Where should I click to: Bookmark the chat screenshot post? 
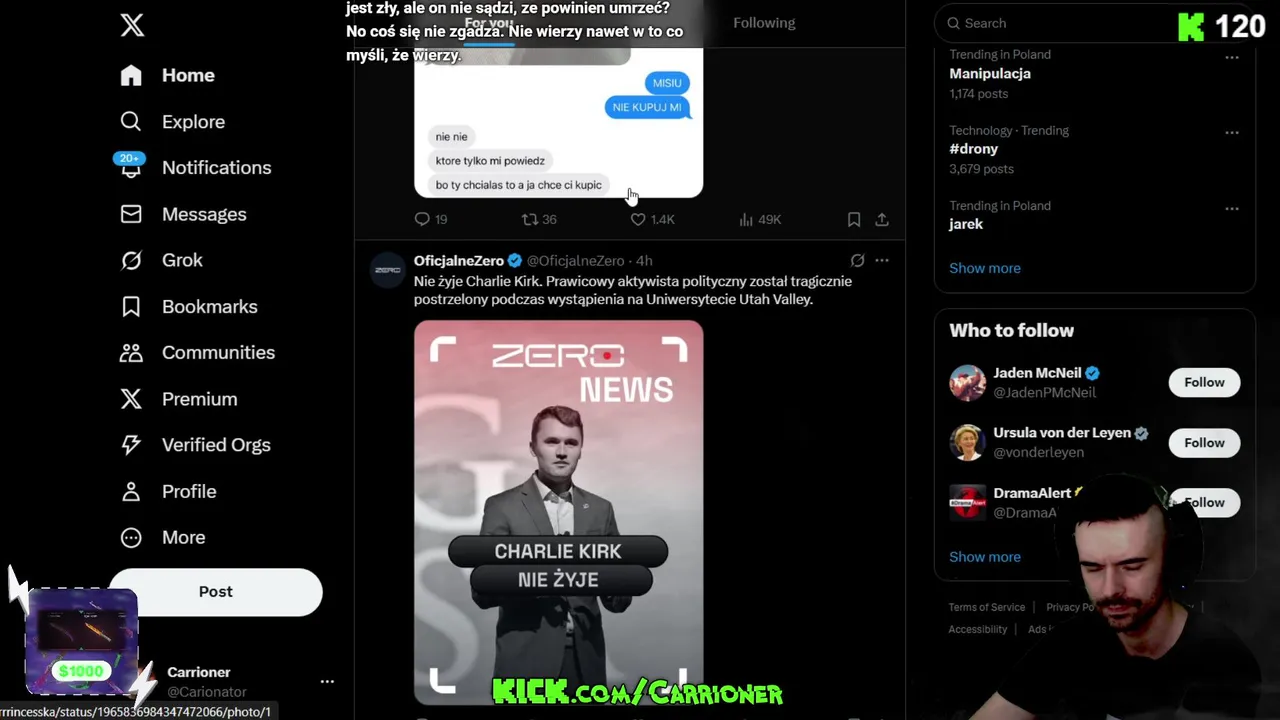pyautogui.click(x=854, y=219)
